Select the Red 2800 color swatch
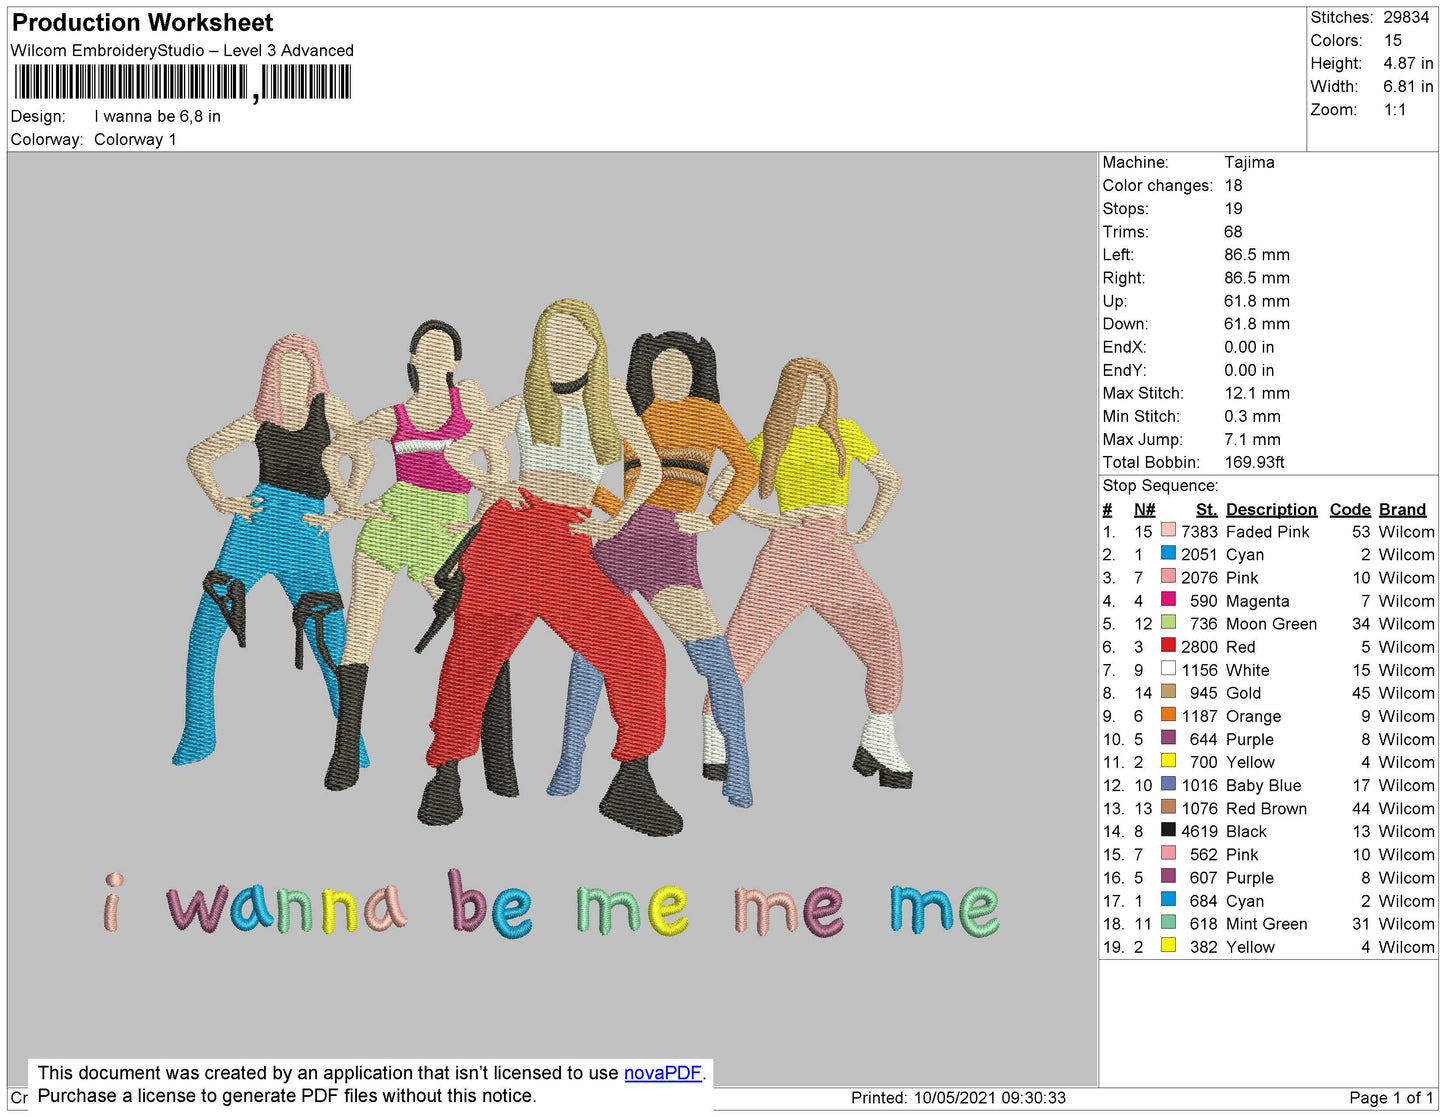Screen dimensions: 1445x1117 click(1168, 644)
